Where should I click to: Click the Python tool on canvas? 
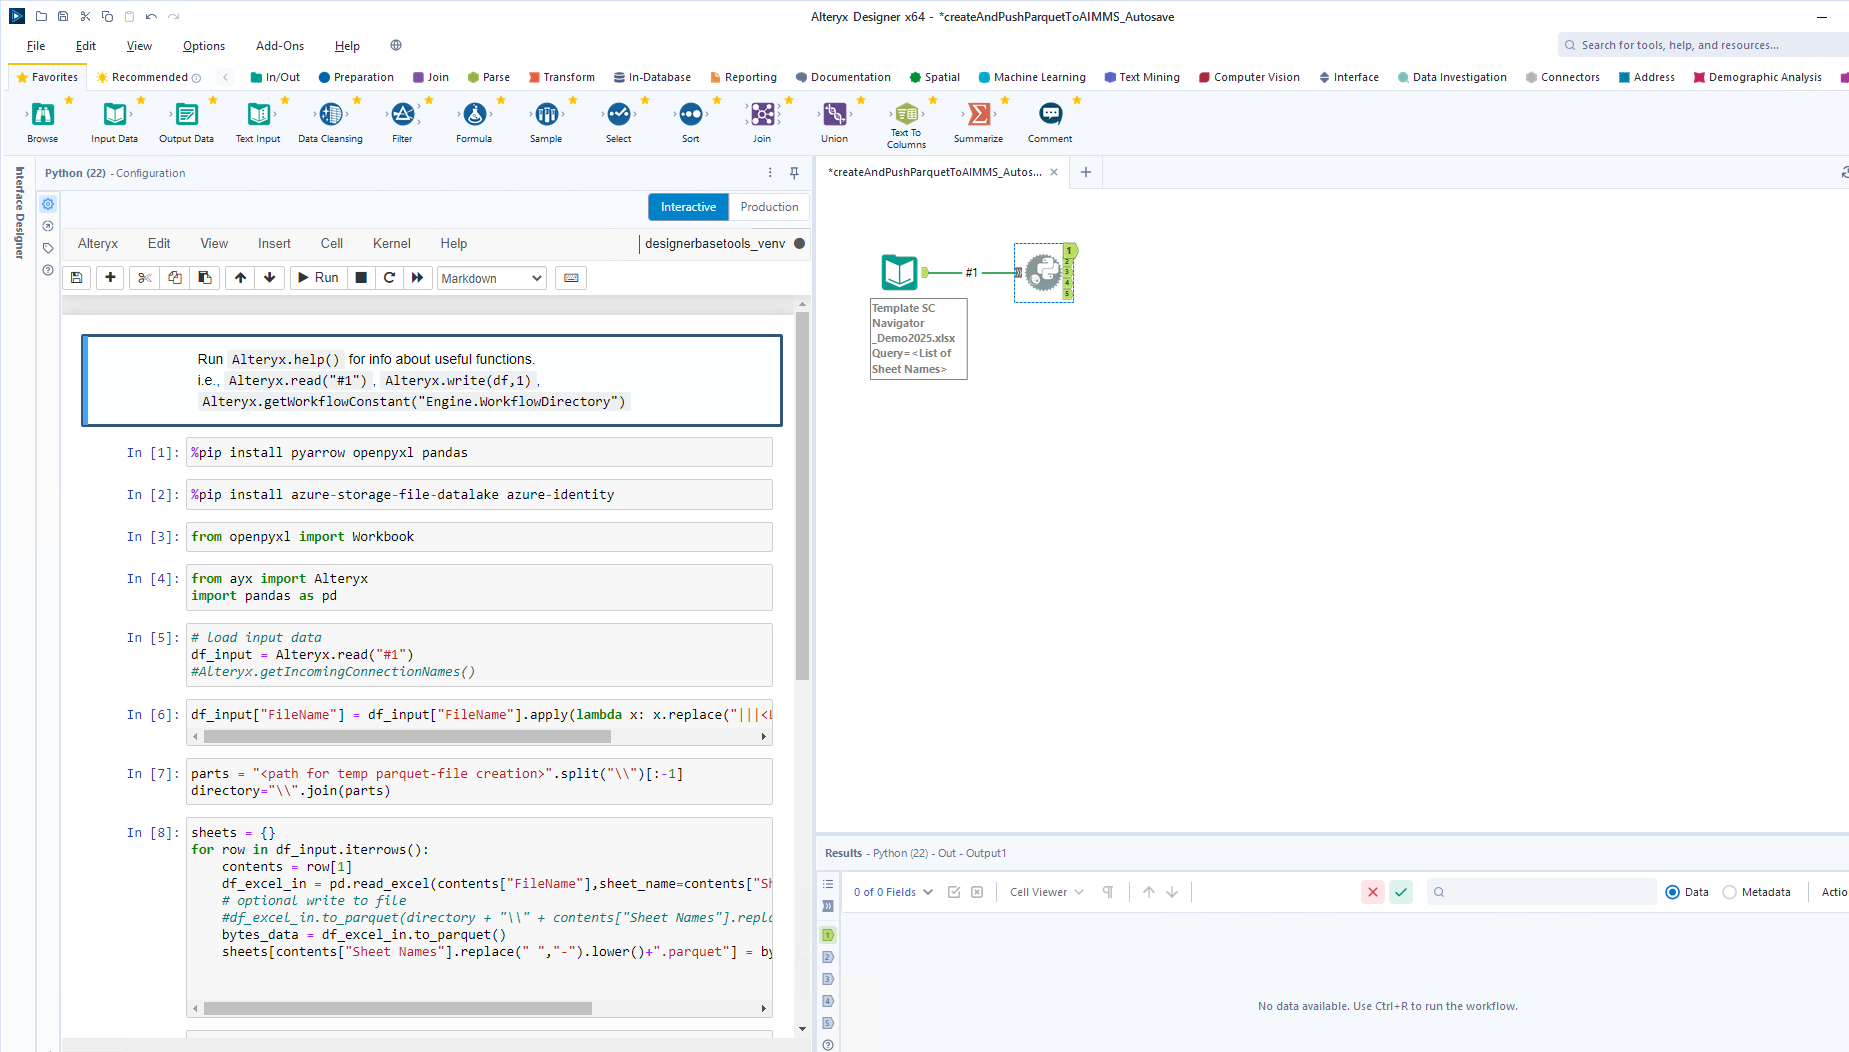pyautogui.click(x=1043, y=272)
